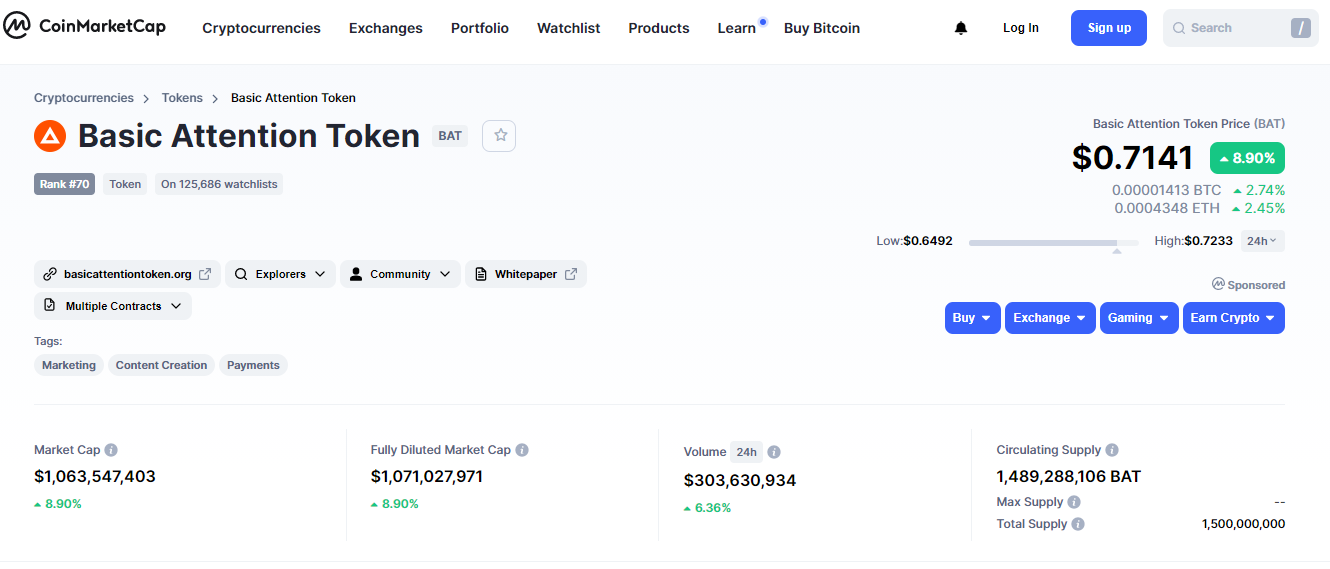
Task: Click the Max Supply info icon
Action: (x=1074, y=502)
